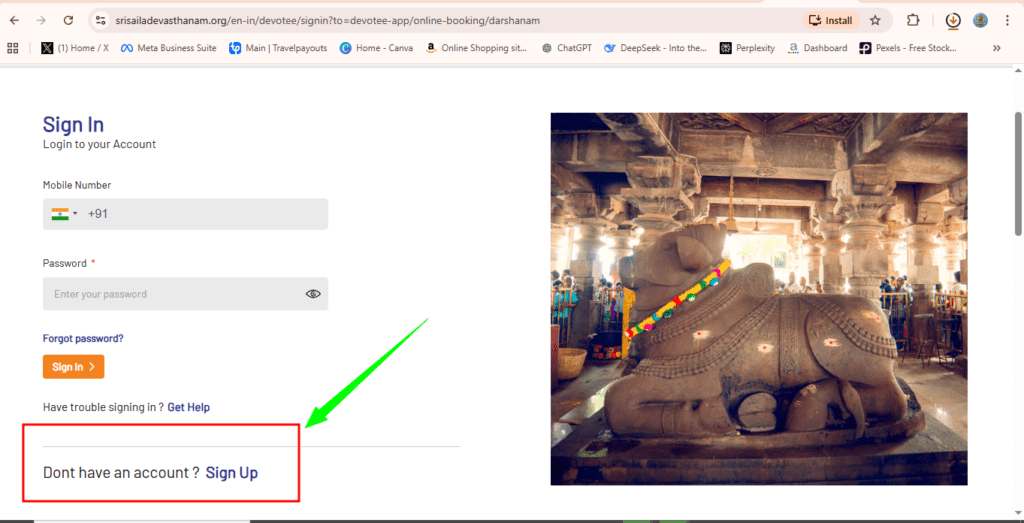This screenshot has width=1024, height=523.
Task: Click the Install app button in address bar
Action: (831, 20)
